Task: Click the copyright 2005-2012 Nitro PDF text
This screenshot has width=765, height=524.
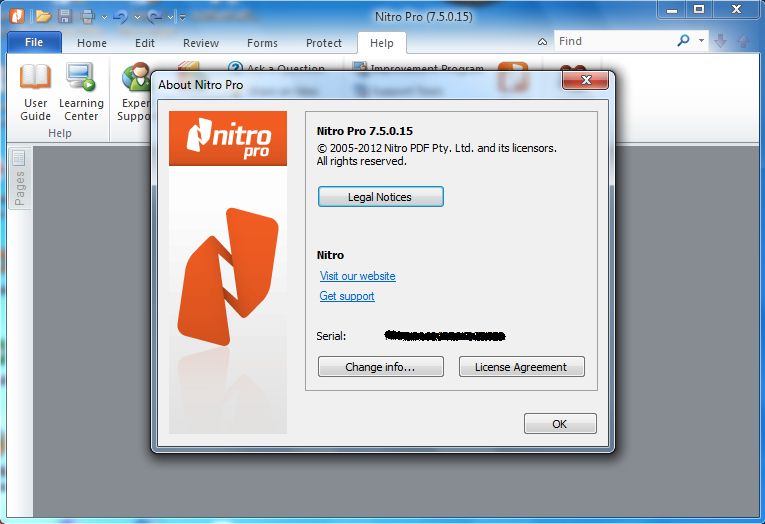Action: click(x=437, y=148)
